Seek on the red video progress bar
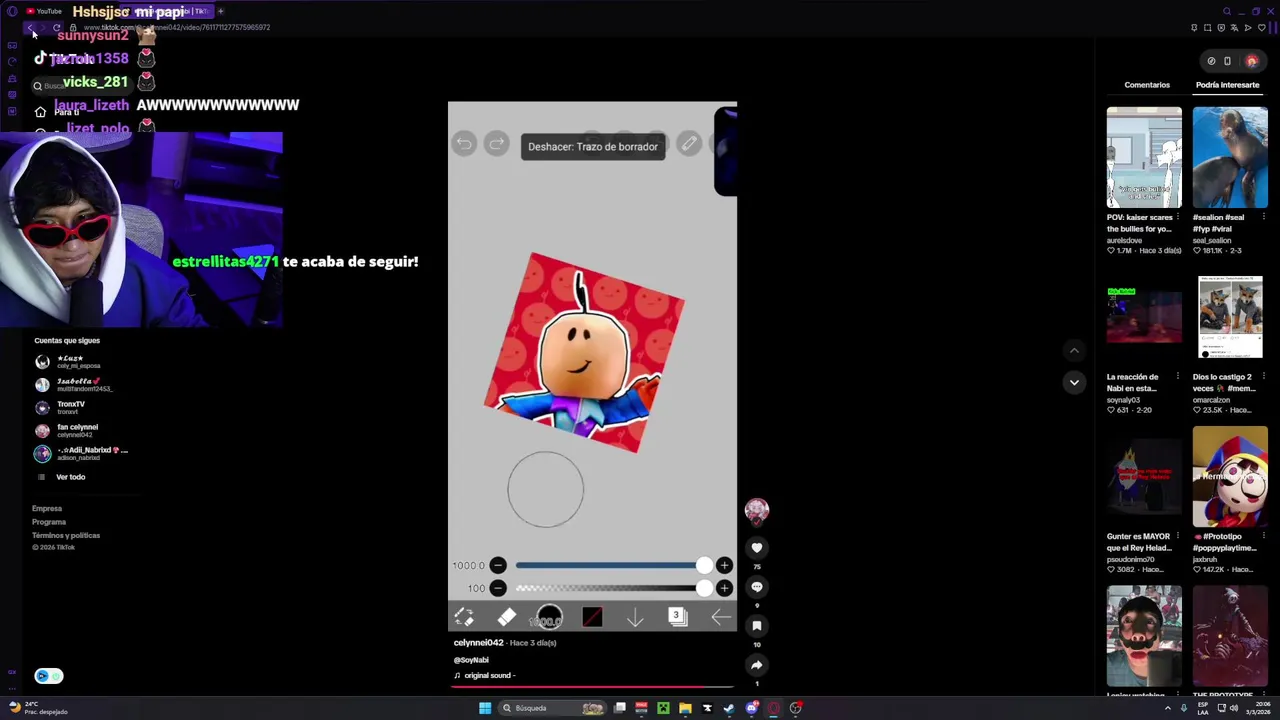This screenshot has width=1280, height=720. pyautogui.click(x=593, y=687)
